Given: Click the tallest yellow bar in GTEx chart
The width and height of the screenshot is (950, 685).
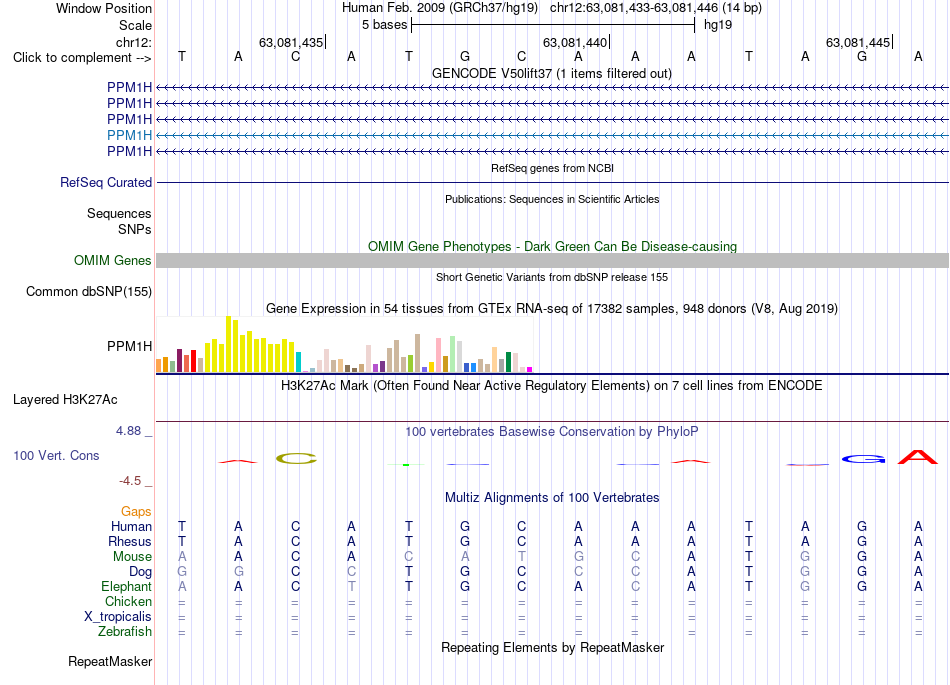Looking at the screenshot, I should pos(228,344).
